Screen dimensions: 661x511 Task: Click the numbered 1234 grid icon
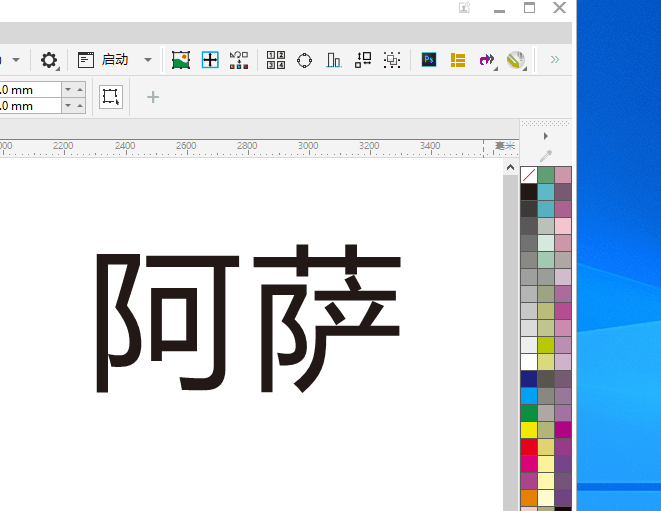(276, 60)
